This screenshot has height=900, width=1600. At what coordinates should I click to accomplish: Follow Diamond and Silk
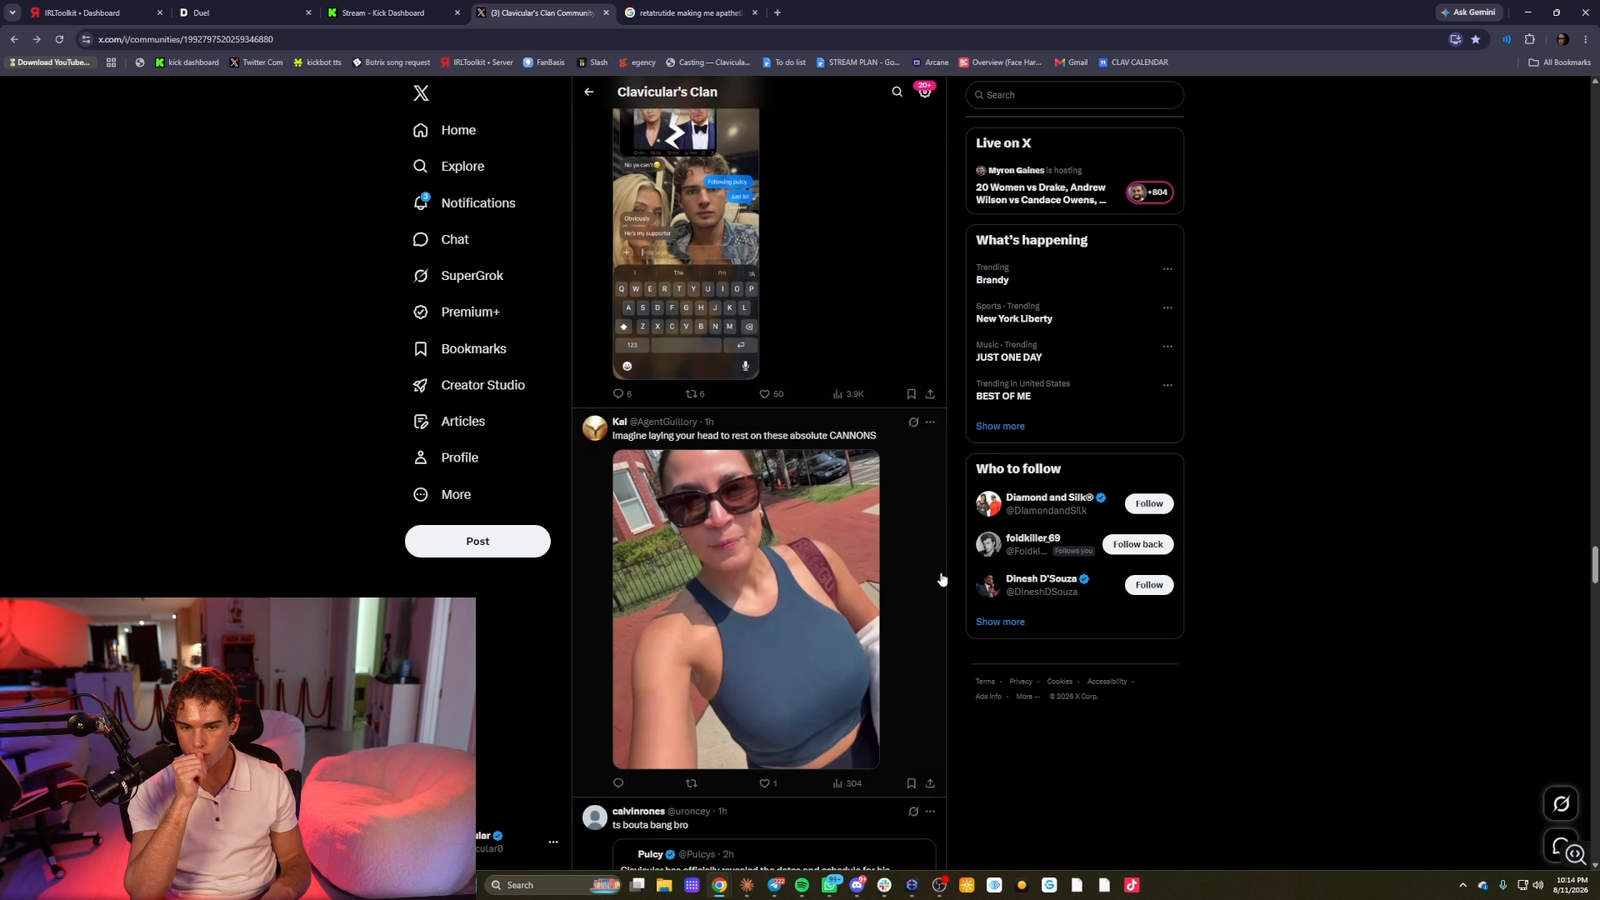click(1149, 504)
